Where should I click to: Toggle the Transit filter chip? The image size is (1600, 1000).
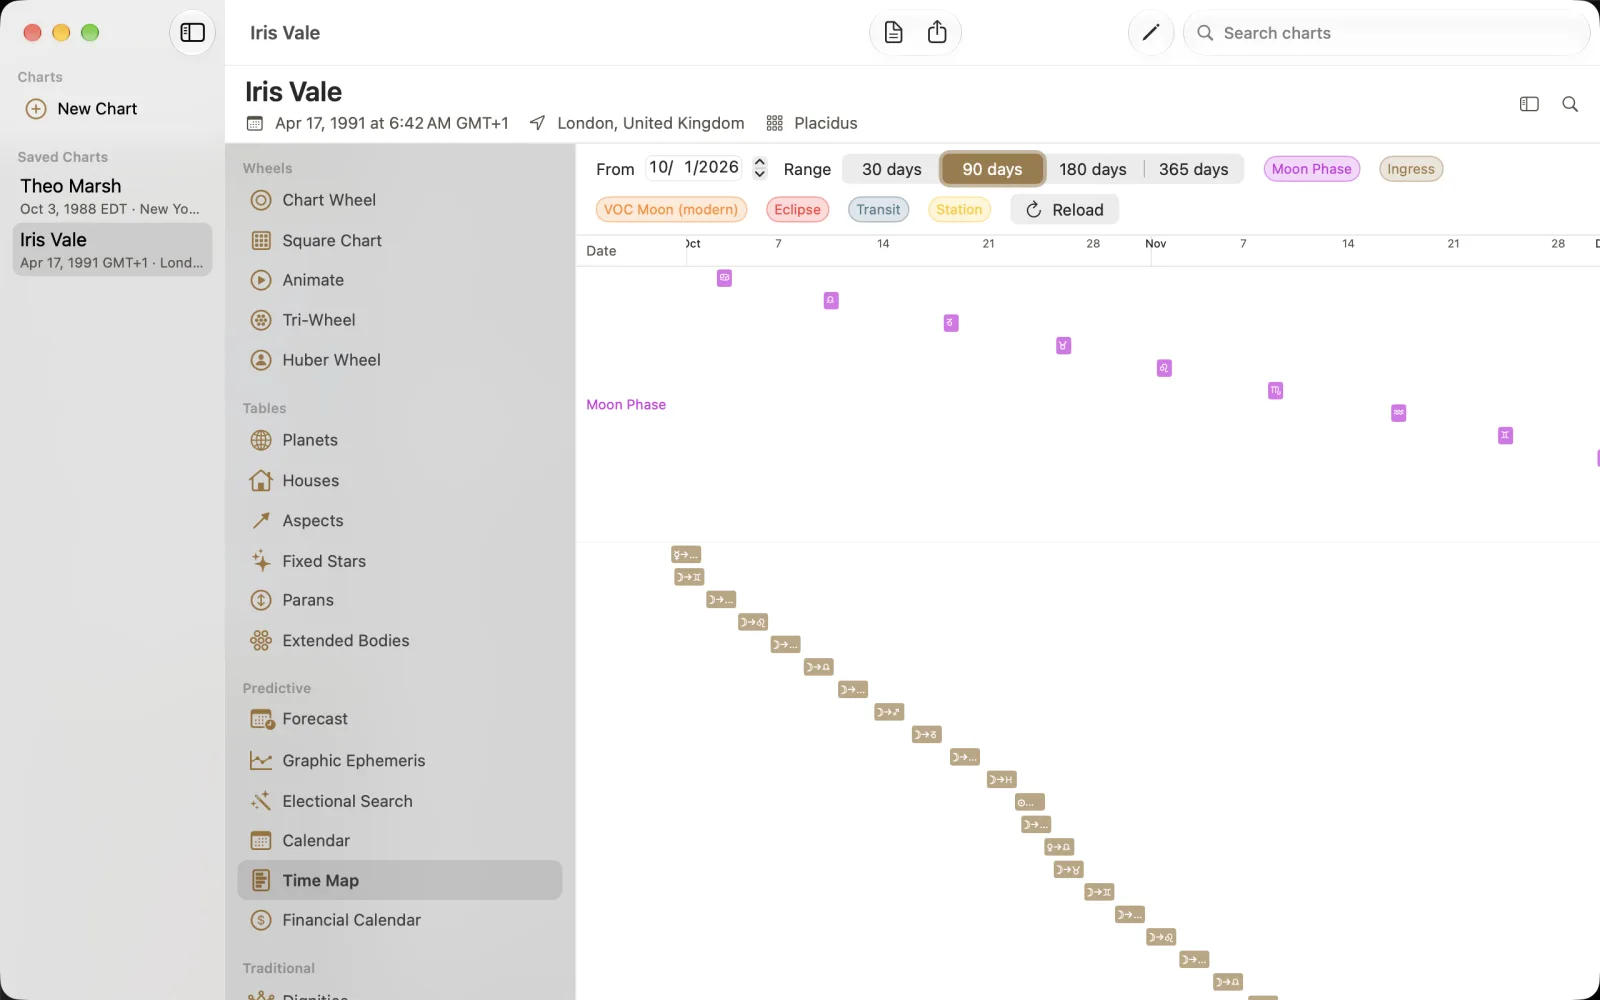pos(878,209)
